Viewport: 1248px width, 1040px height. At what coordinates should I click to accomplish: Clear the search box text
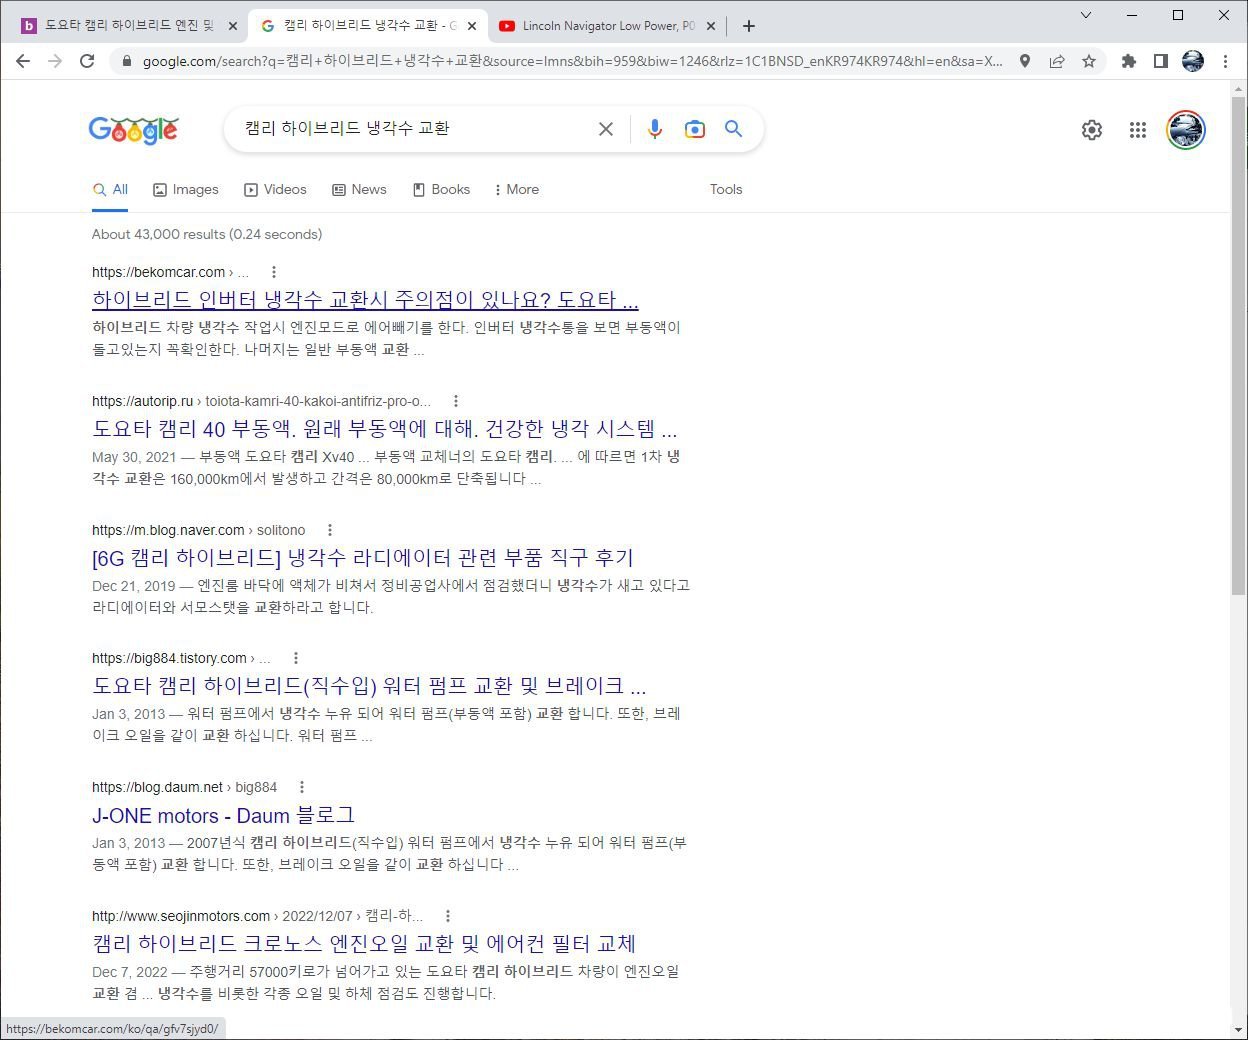pyautogui.click(x=606, y=129)
